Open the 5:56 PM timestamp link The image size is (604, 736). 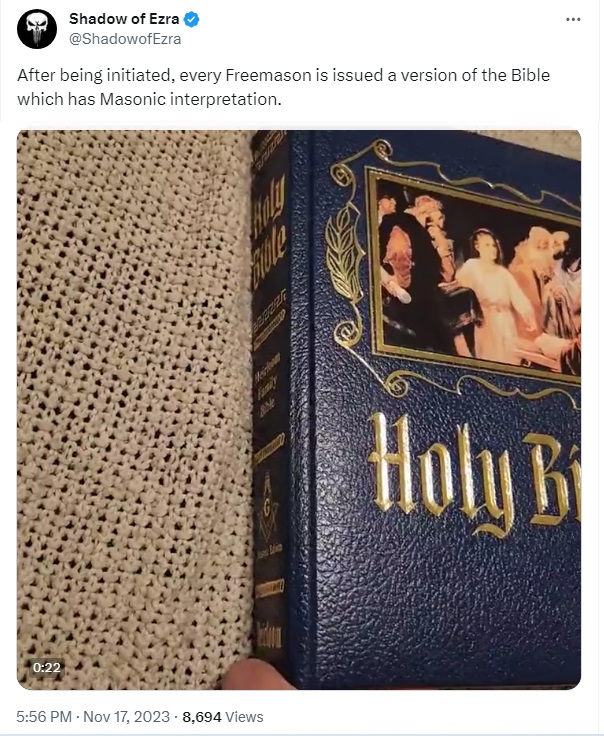[44, 717]
